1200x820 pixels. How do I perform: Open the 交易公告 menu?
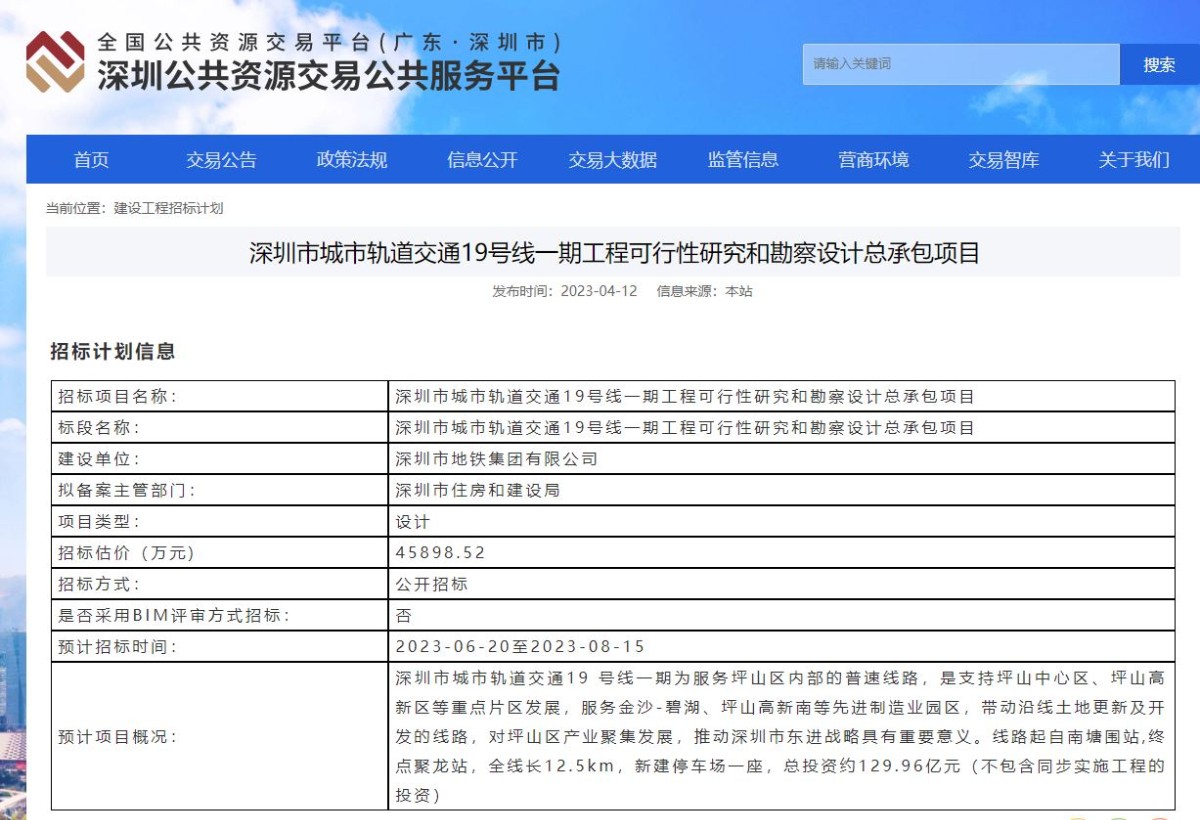pos(221,160)
